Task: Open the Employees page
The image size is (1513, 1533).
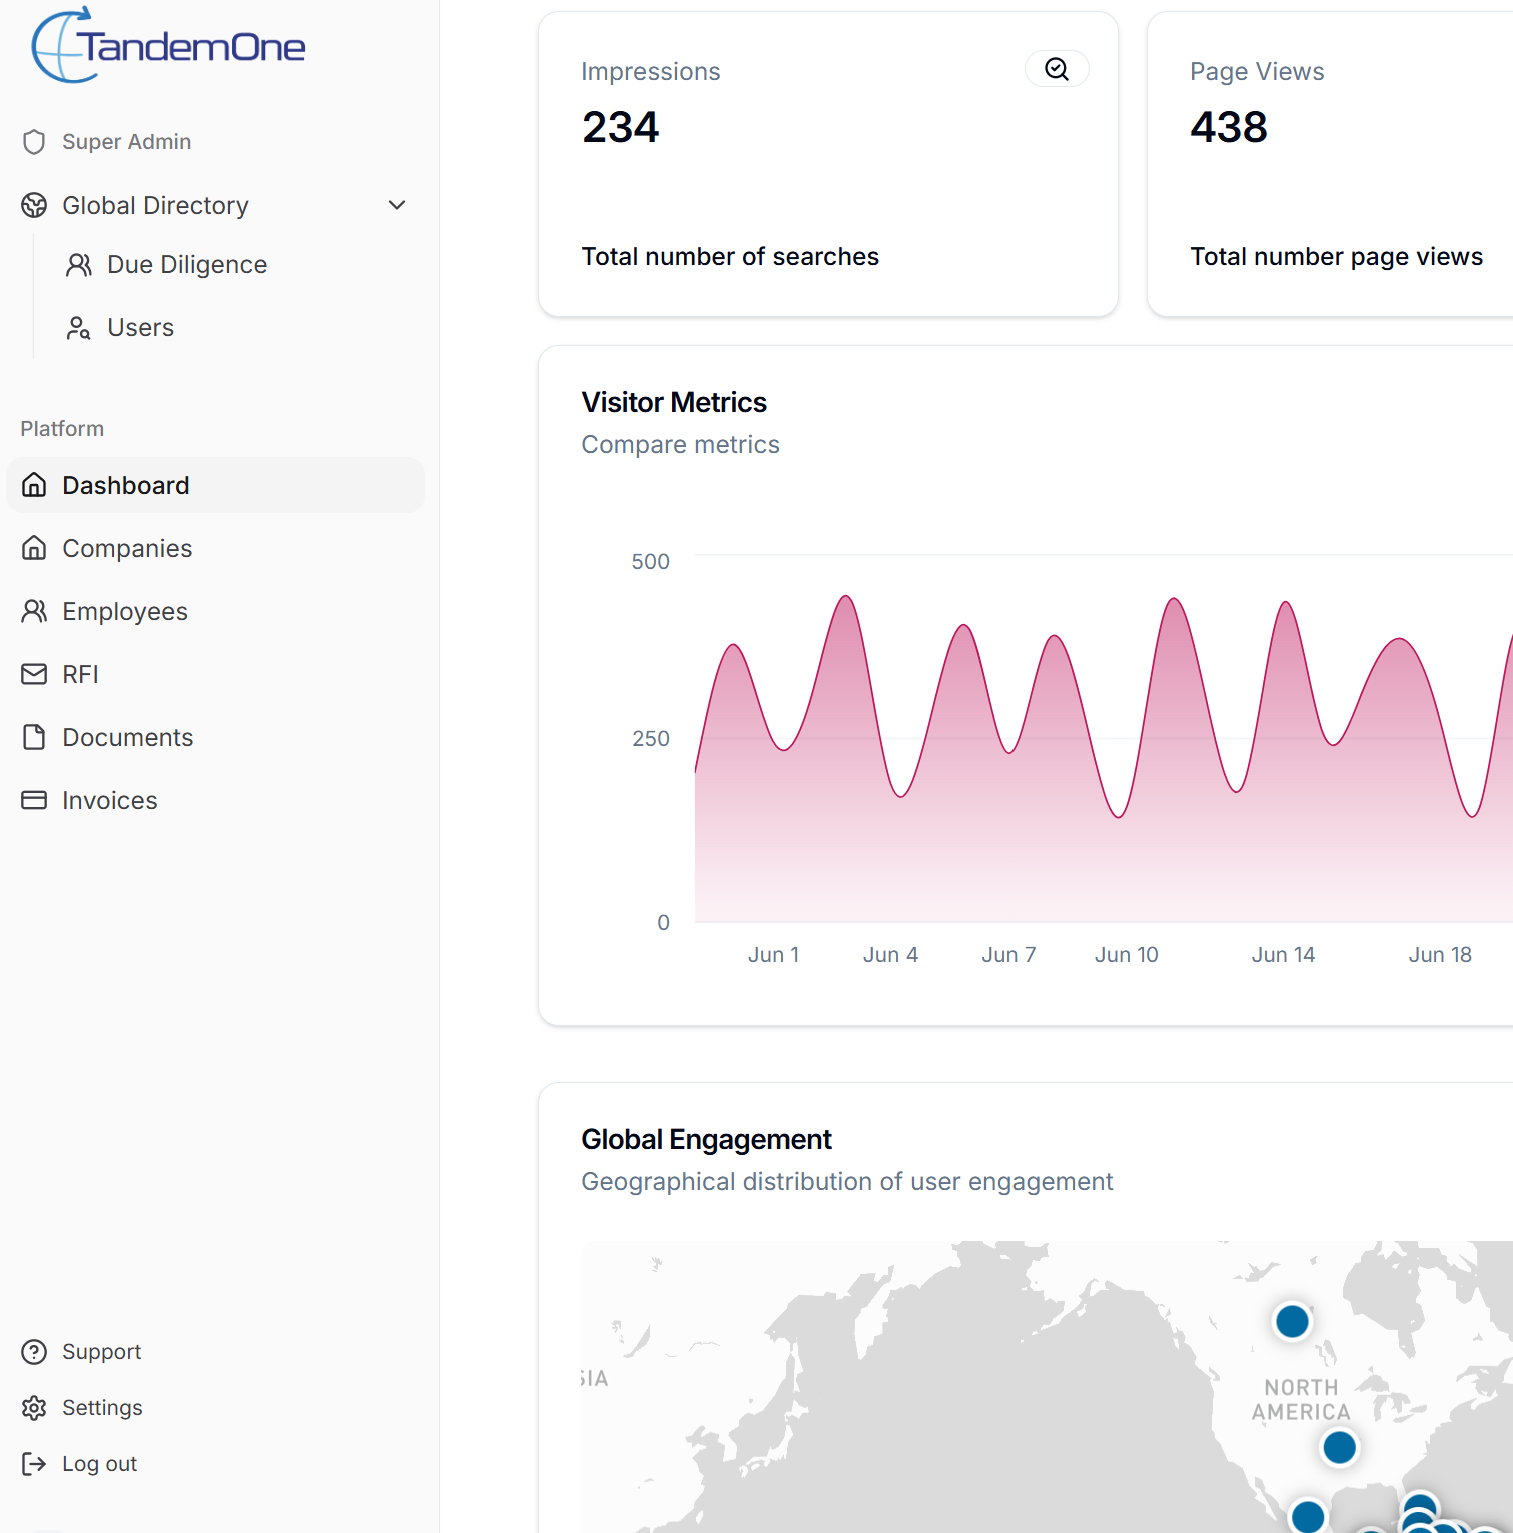Action: (x=125, y=611)
